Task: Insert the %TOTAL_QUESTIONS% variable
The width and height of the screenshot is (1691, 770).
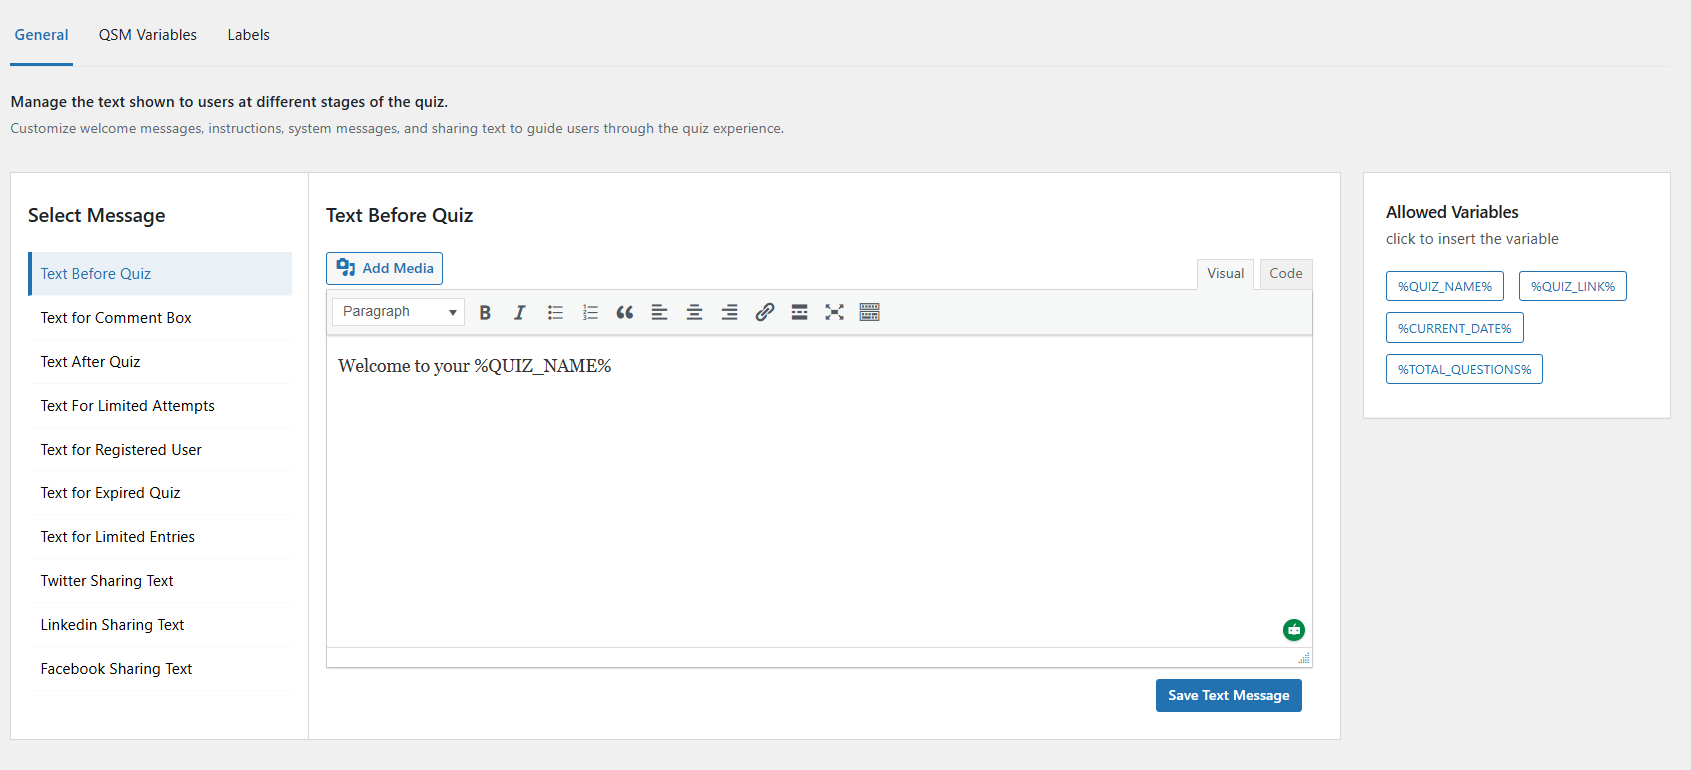Action: (x=1464, y=369)
